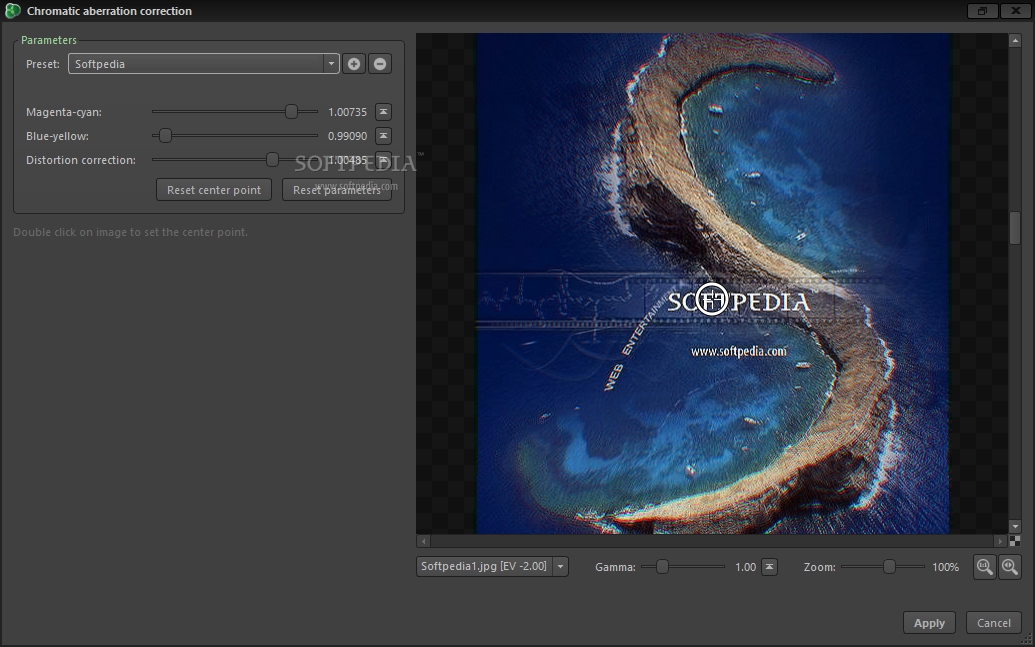1035x647 pixels.
Task: Click the 'Blue-yellow:' label
Action: tap(57, 136)
